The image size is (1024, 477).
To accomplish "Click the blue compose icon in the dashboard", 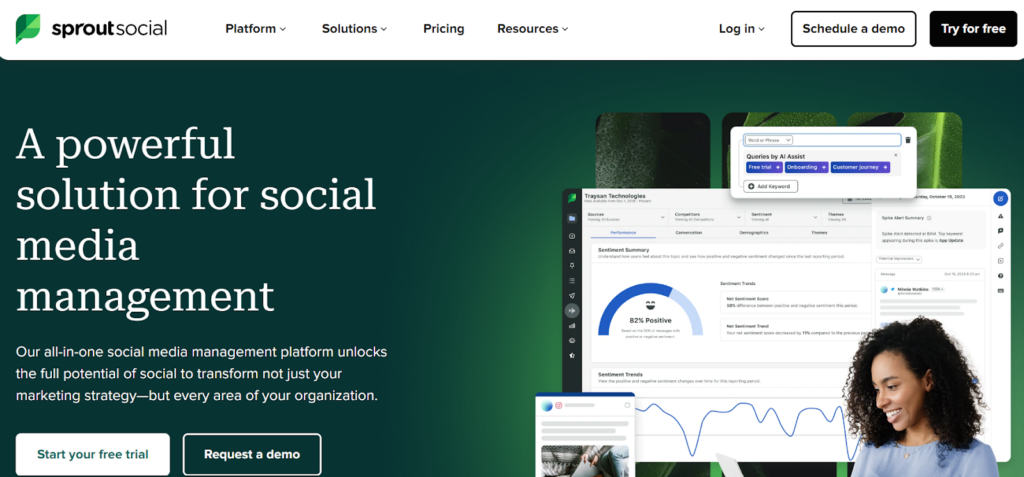I will pos(1000,199).
